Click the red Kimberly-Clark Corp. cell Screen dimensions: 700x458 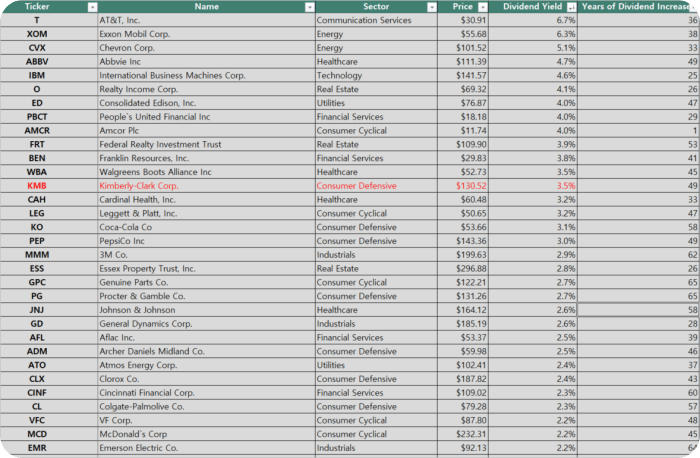point(206,186)
